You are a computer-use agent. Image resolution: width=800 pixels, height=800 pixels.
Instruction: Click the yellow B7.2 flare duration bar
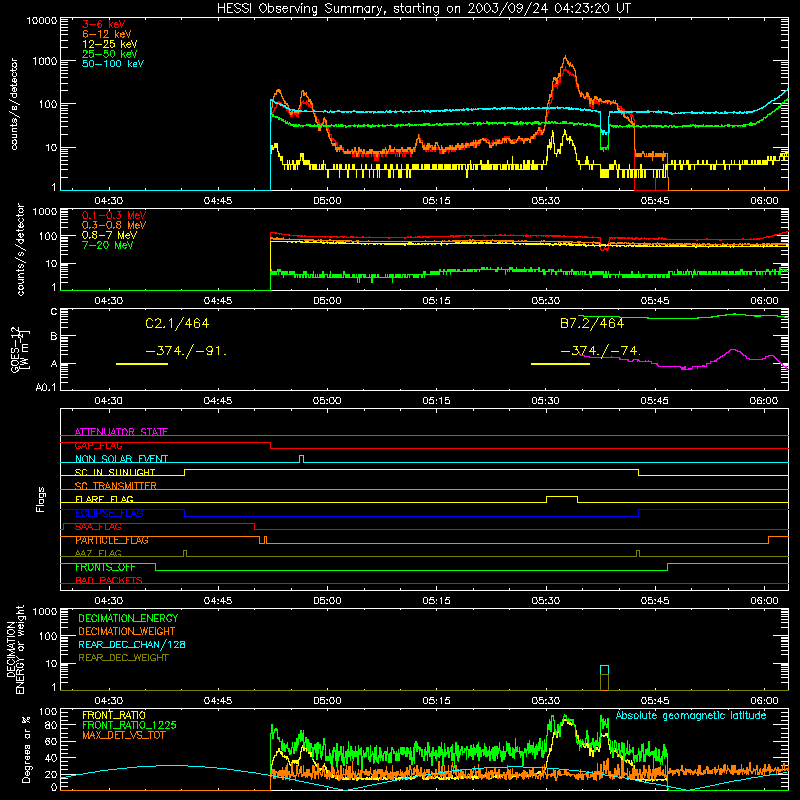tap(560, 364)
